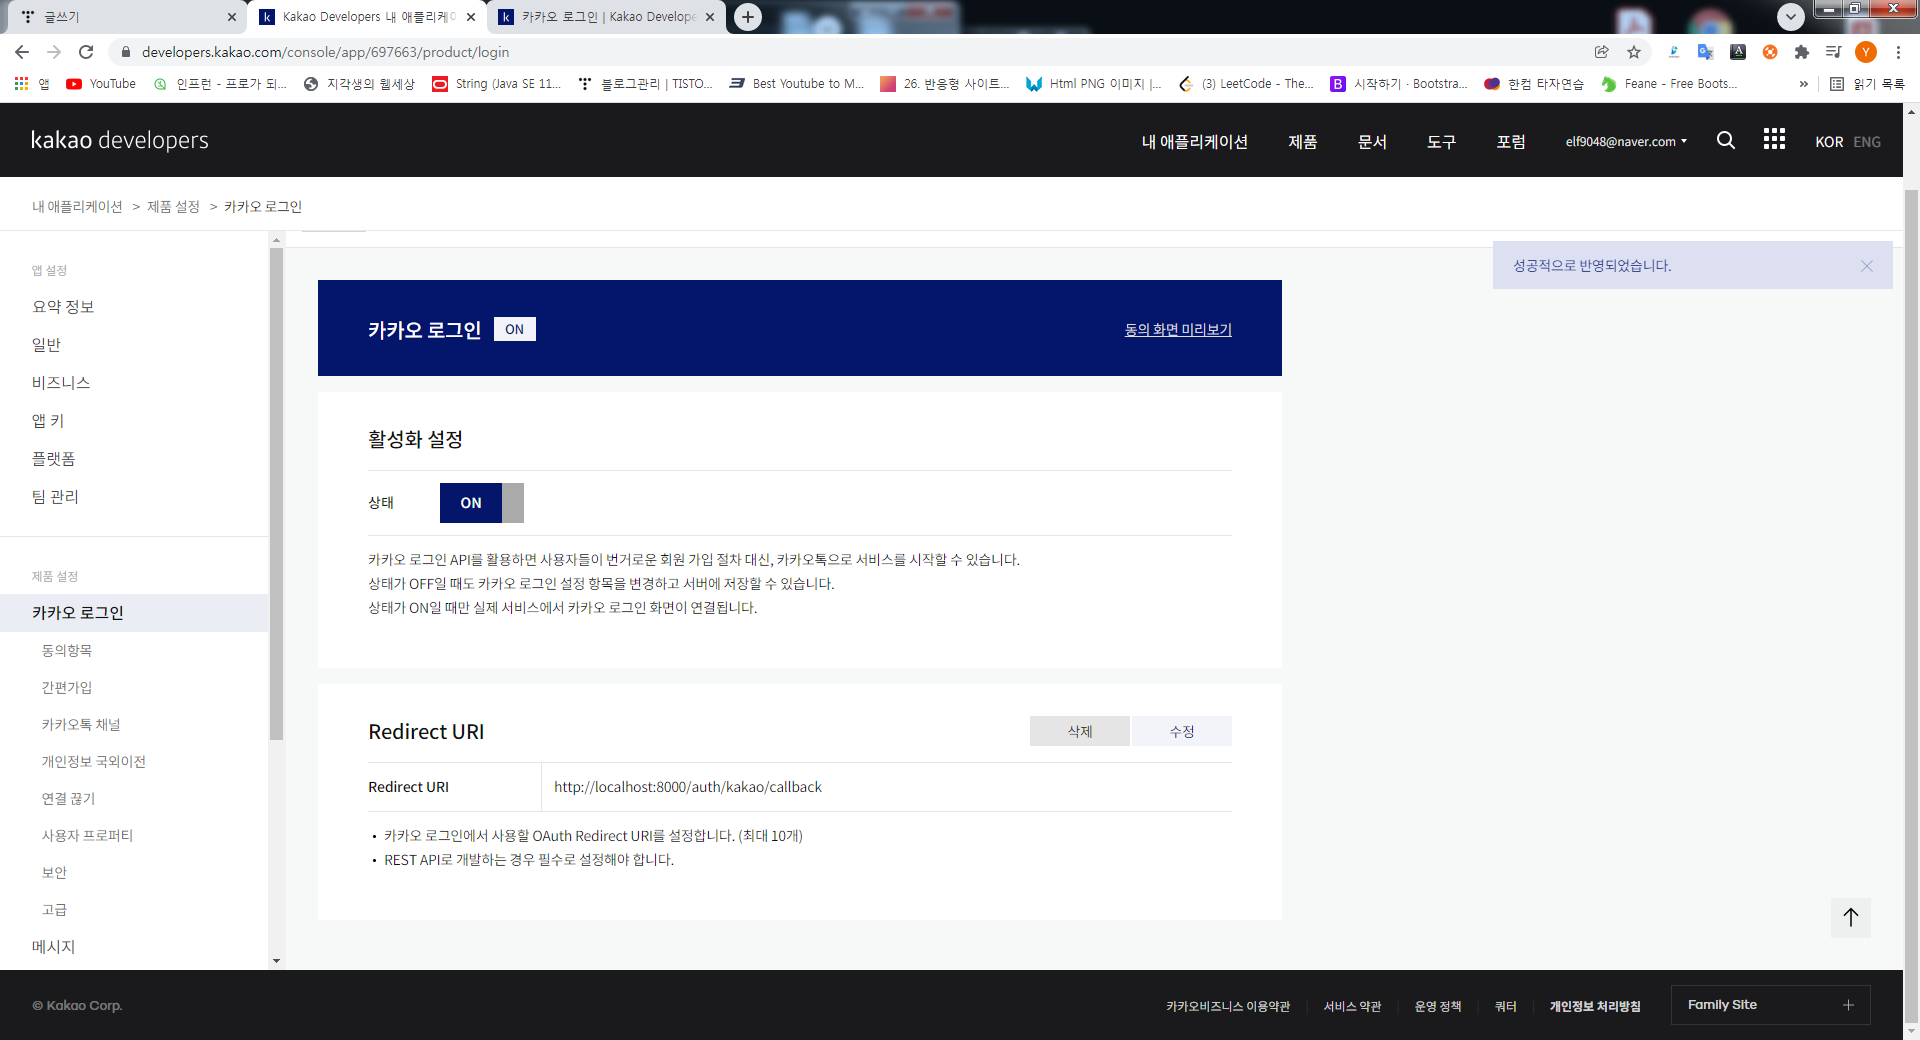
Task: Open 플랫폼 in sidebar
Action: [54, 459]
